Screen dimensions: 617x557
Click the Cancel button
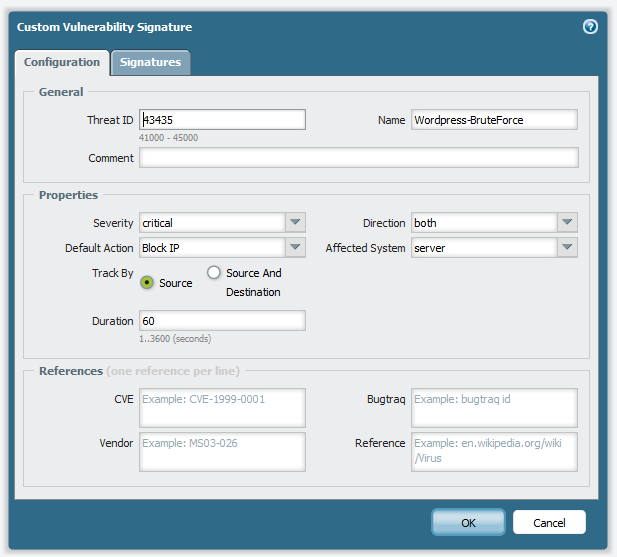[x=549, y=522]
